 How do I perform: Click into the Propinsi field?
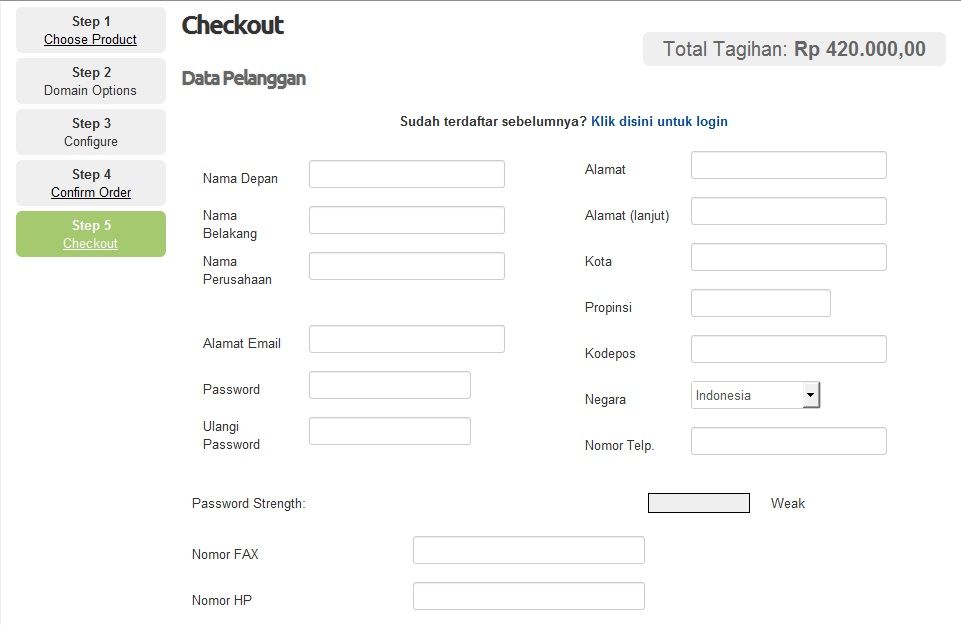[x=761, y=303]
